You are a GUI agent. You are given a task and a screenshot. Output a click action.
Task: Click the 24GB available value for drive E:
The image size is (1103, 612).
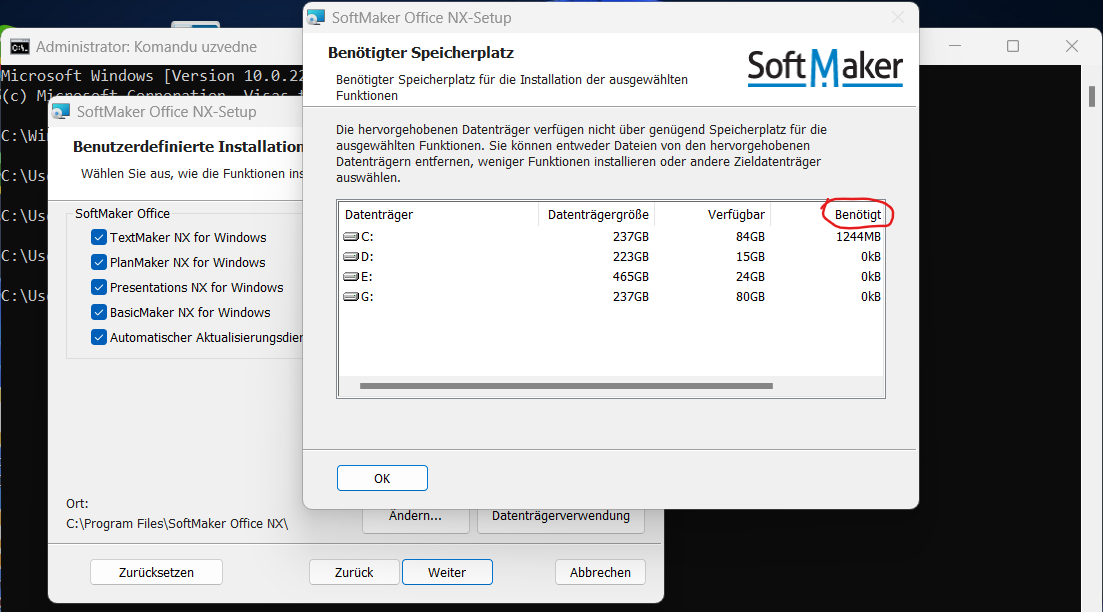(x=750, y=276)
